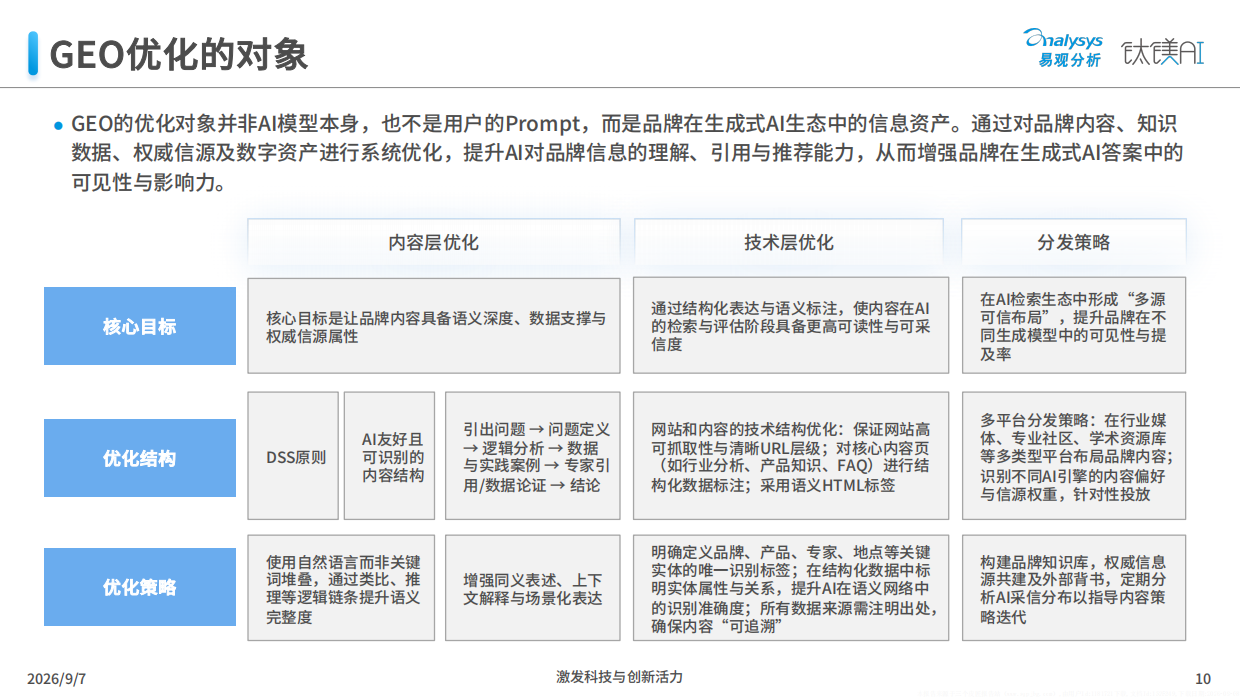Click the box starting 通过结构化表达与语义标注
This screenshot has width=1240, height=697.
(792, 326)
